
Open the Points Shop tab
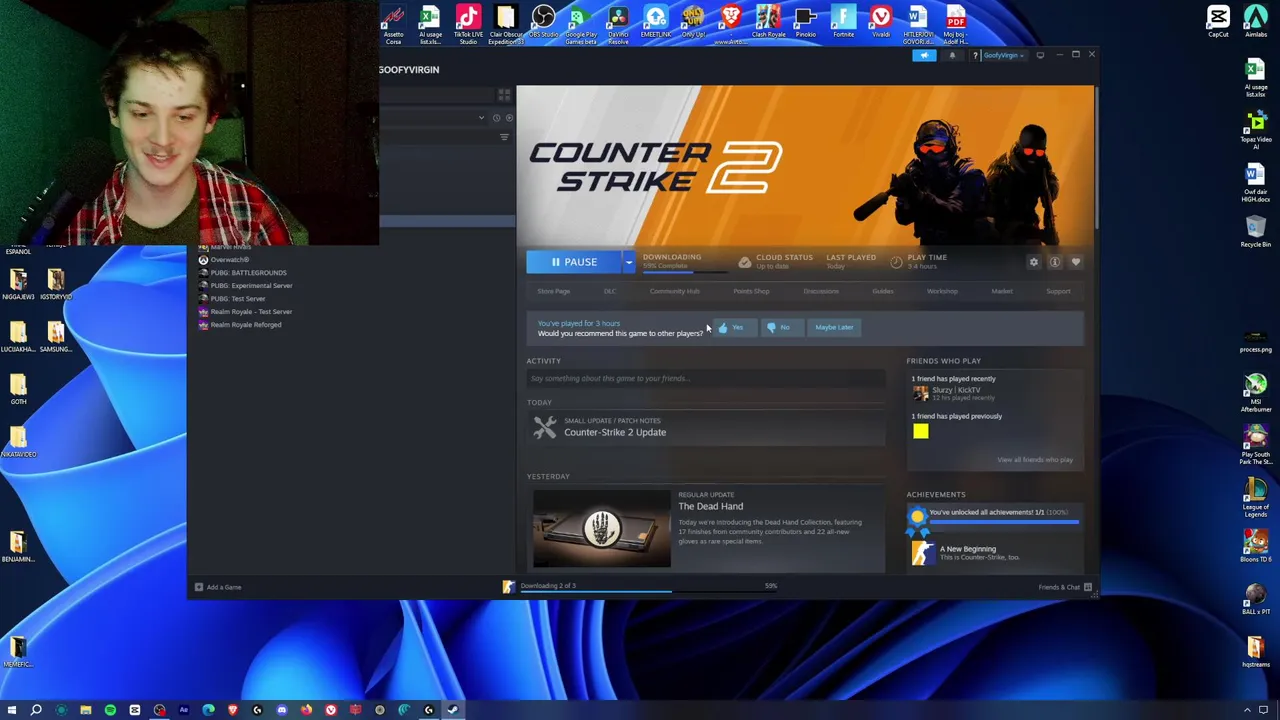[x=751, y=291]
